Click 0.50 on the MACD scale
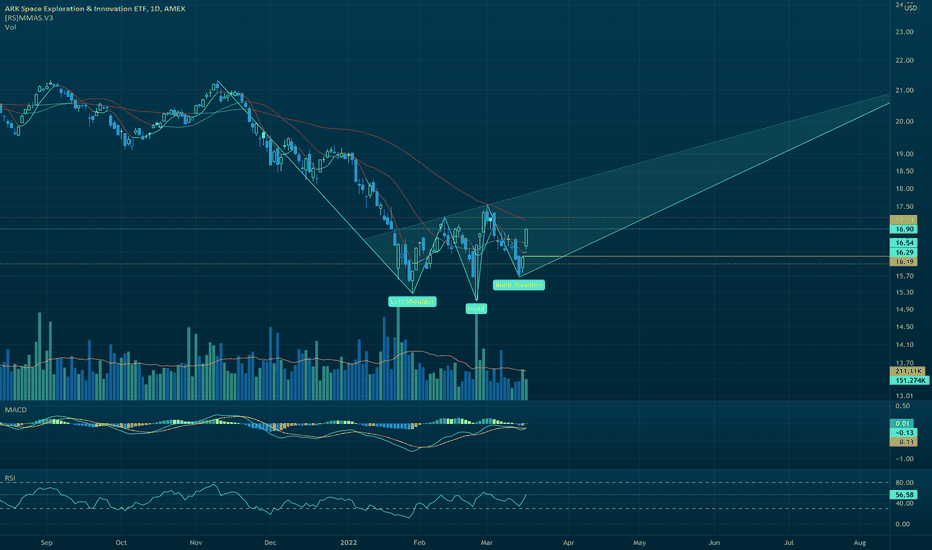The height and width of the screenshot is (550, 932). click(902, 406)
